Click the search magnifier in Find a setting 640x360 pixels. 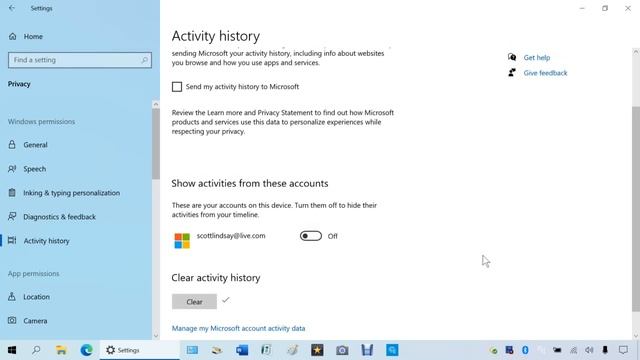tap(144, 60)
